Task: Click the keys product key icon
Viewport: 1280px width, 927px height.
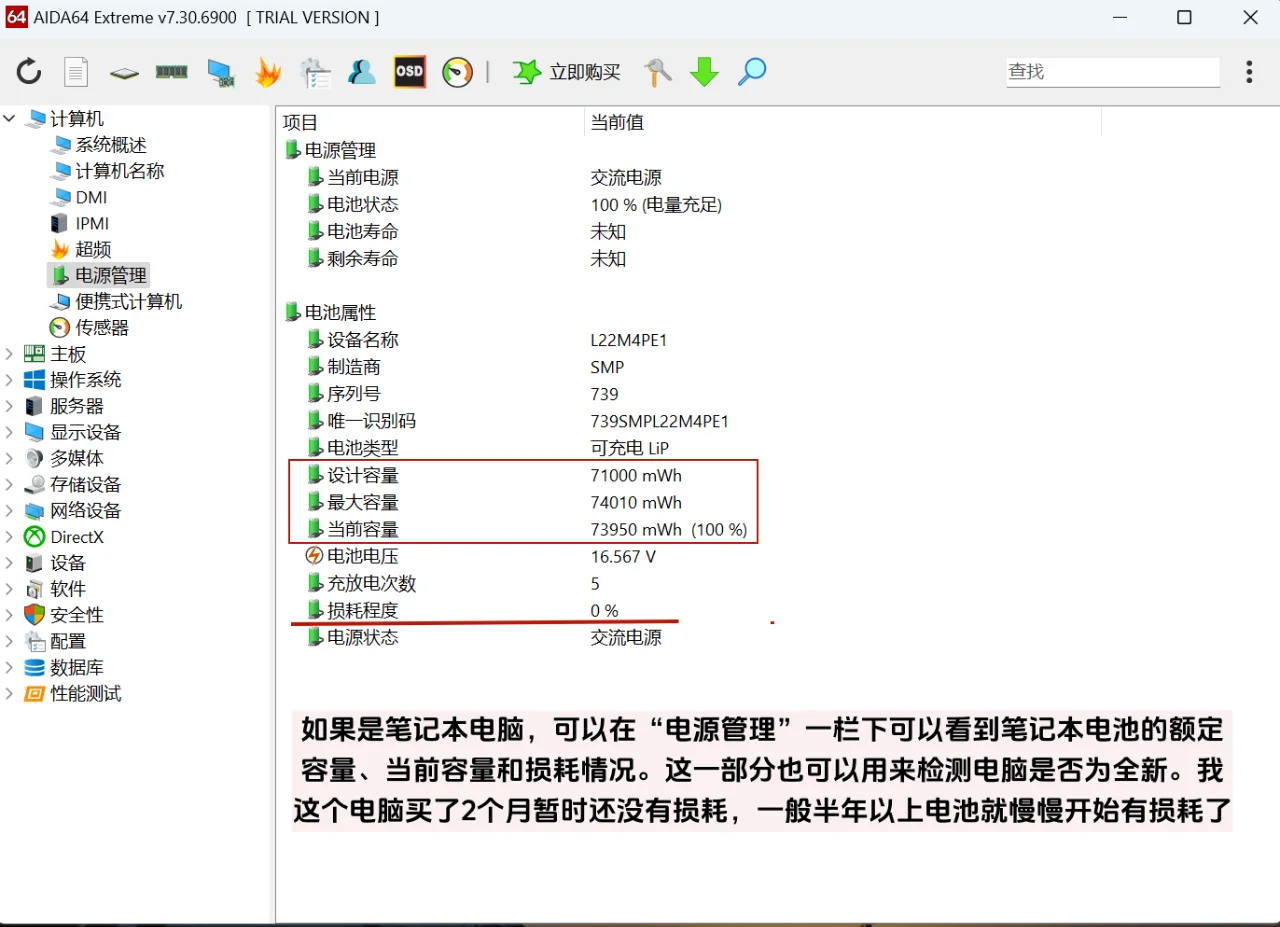Action: coord(657,72)
